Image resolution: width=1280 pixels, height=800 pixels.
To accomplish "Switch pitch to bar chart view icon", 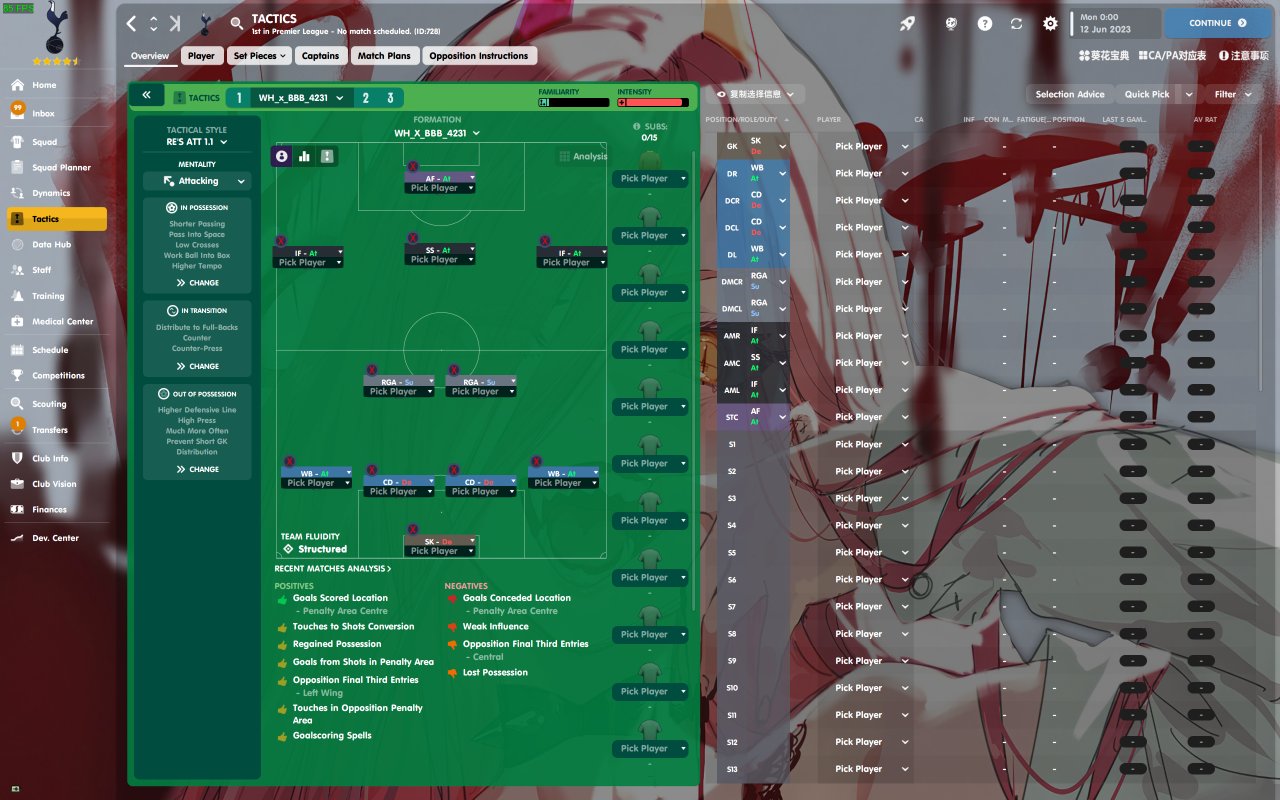I will 304,156.
